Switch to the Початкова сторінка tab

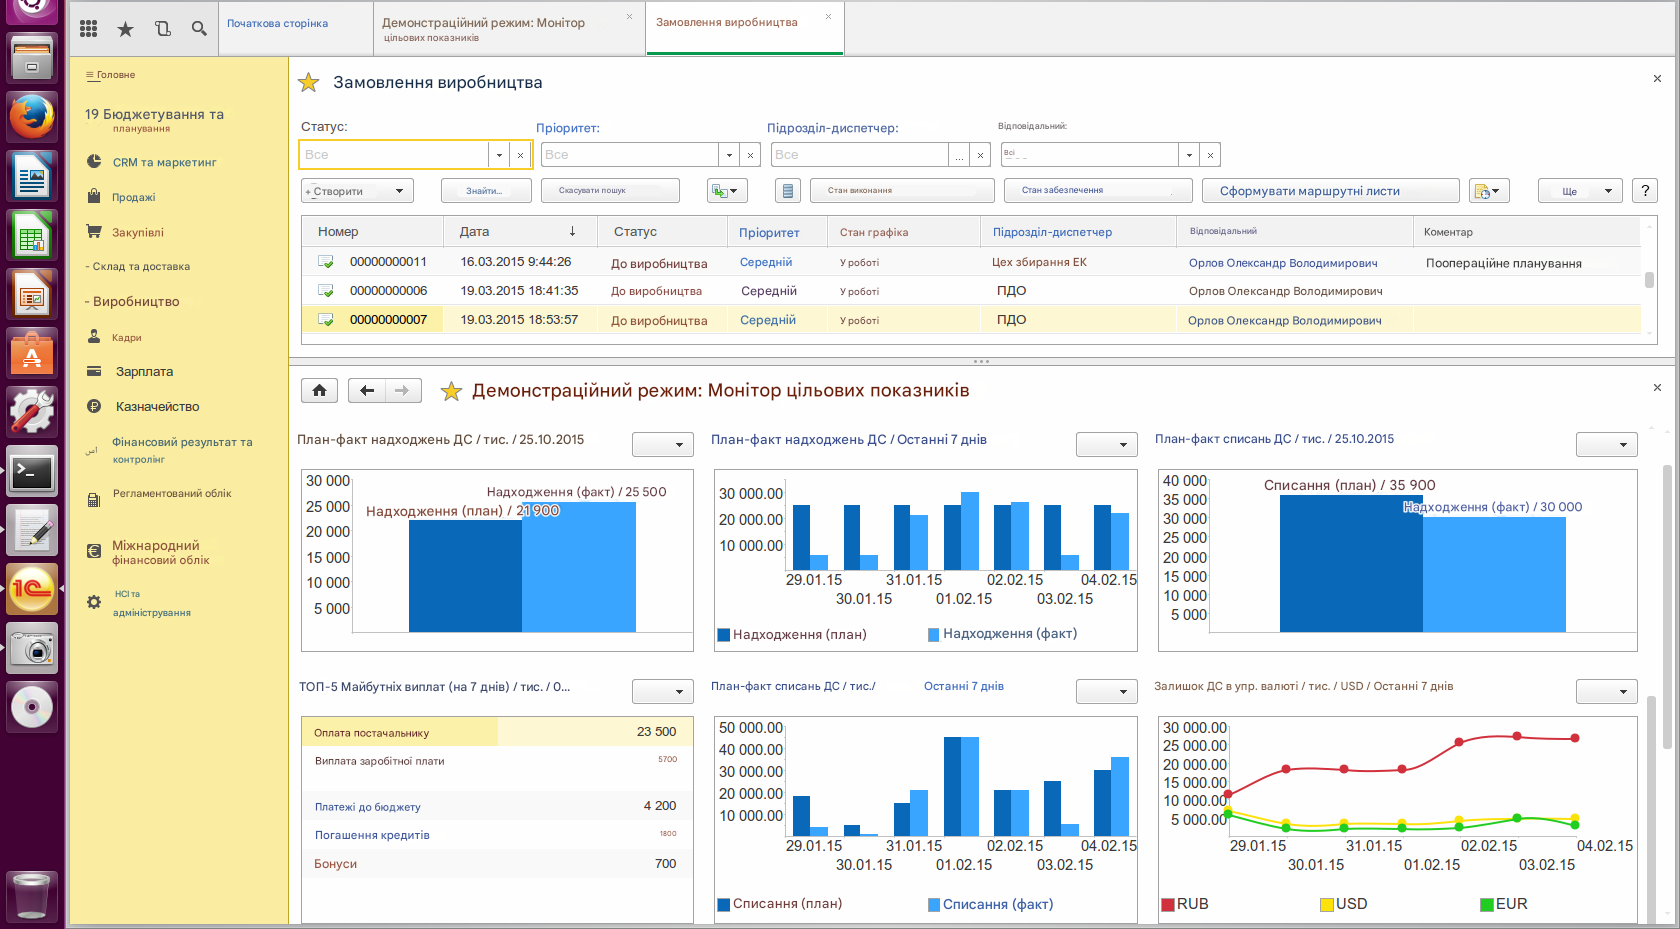(277, 24)
